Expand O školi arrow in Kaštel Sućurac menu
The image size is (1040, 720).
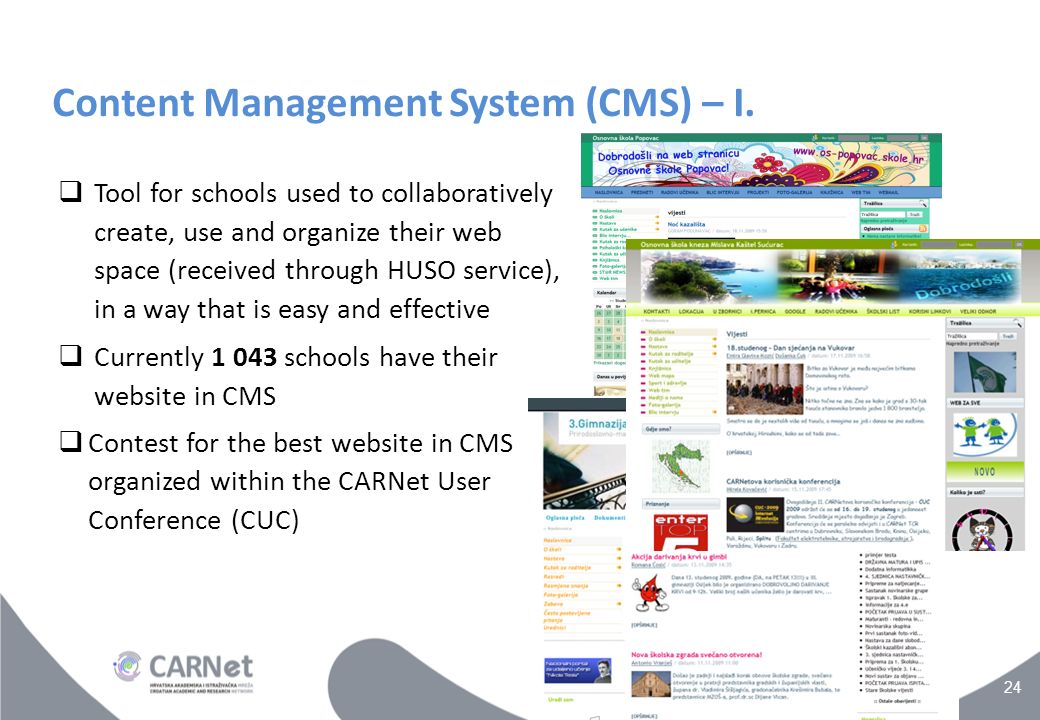(x=714, y=339)
